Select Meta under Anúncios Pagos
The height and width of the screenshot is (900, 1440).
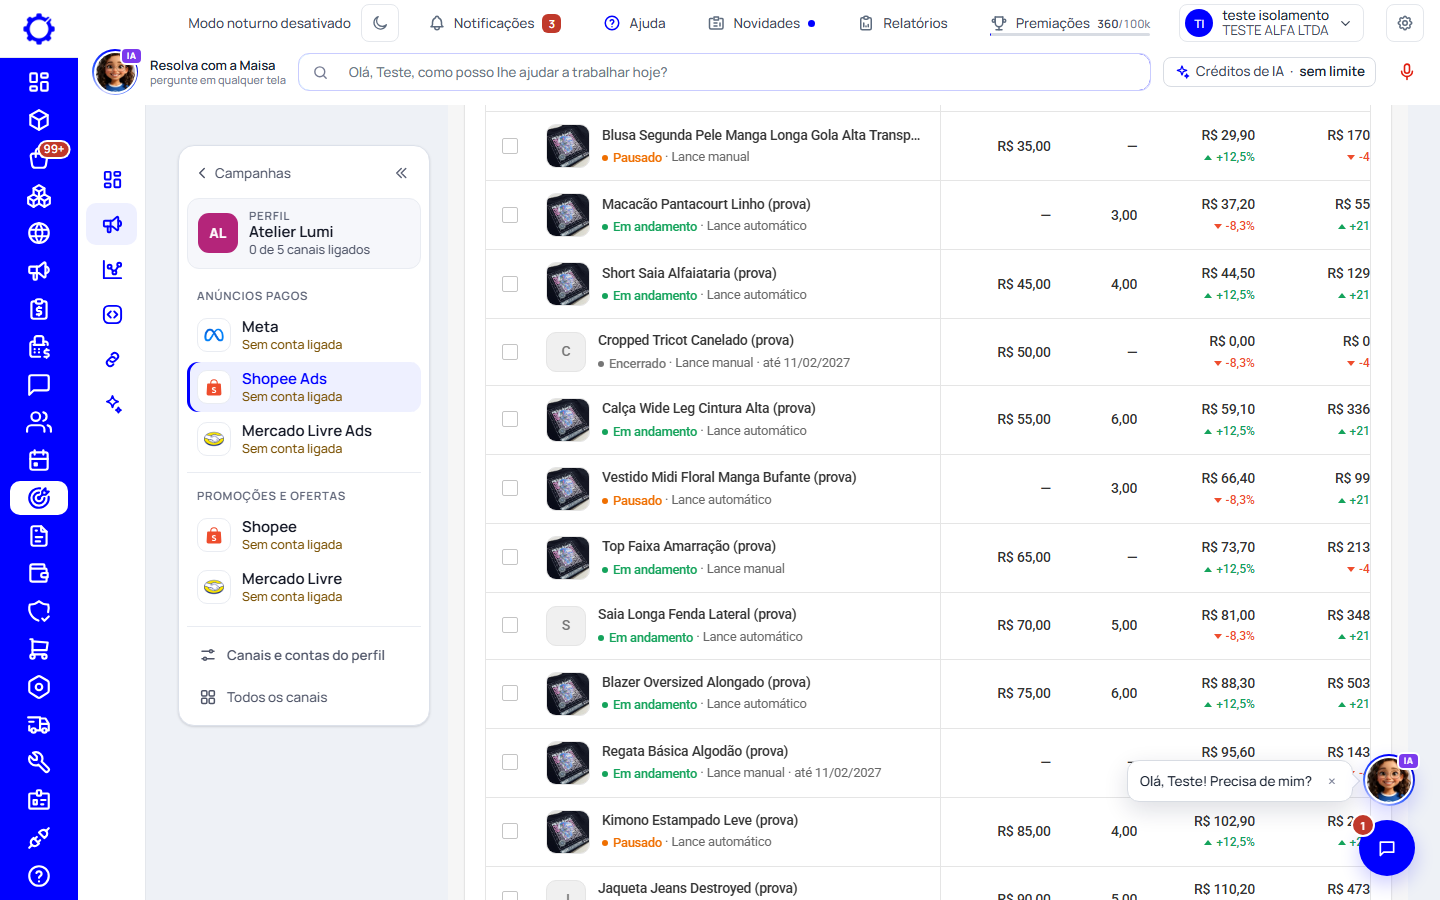point(304,335)
